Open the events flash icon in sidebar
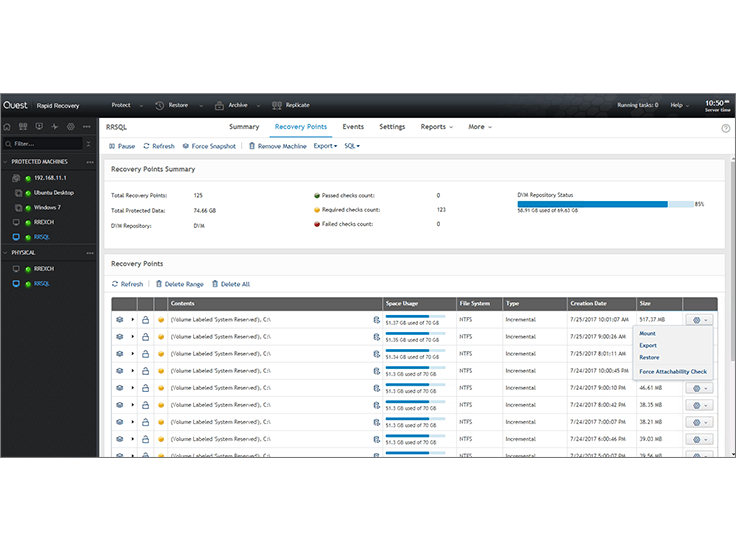Viewport: 736px width, 550px height. pyautogui.click(x=55, y=127)
